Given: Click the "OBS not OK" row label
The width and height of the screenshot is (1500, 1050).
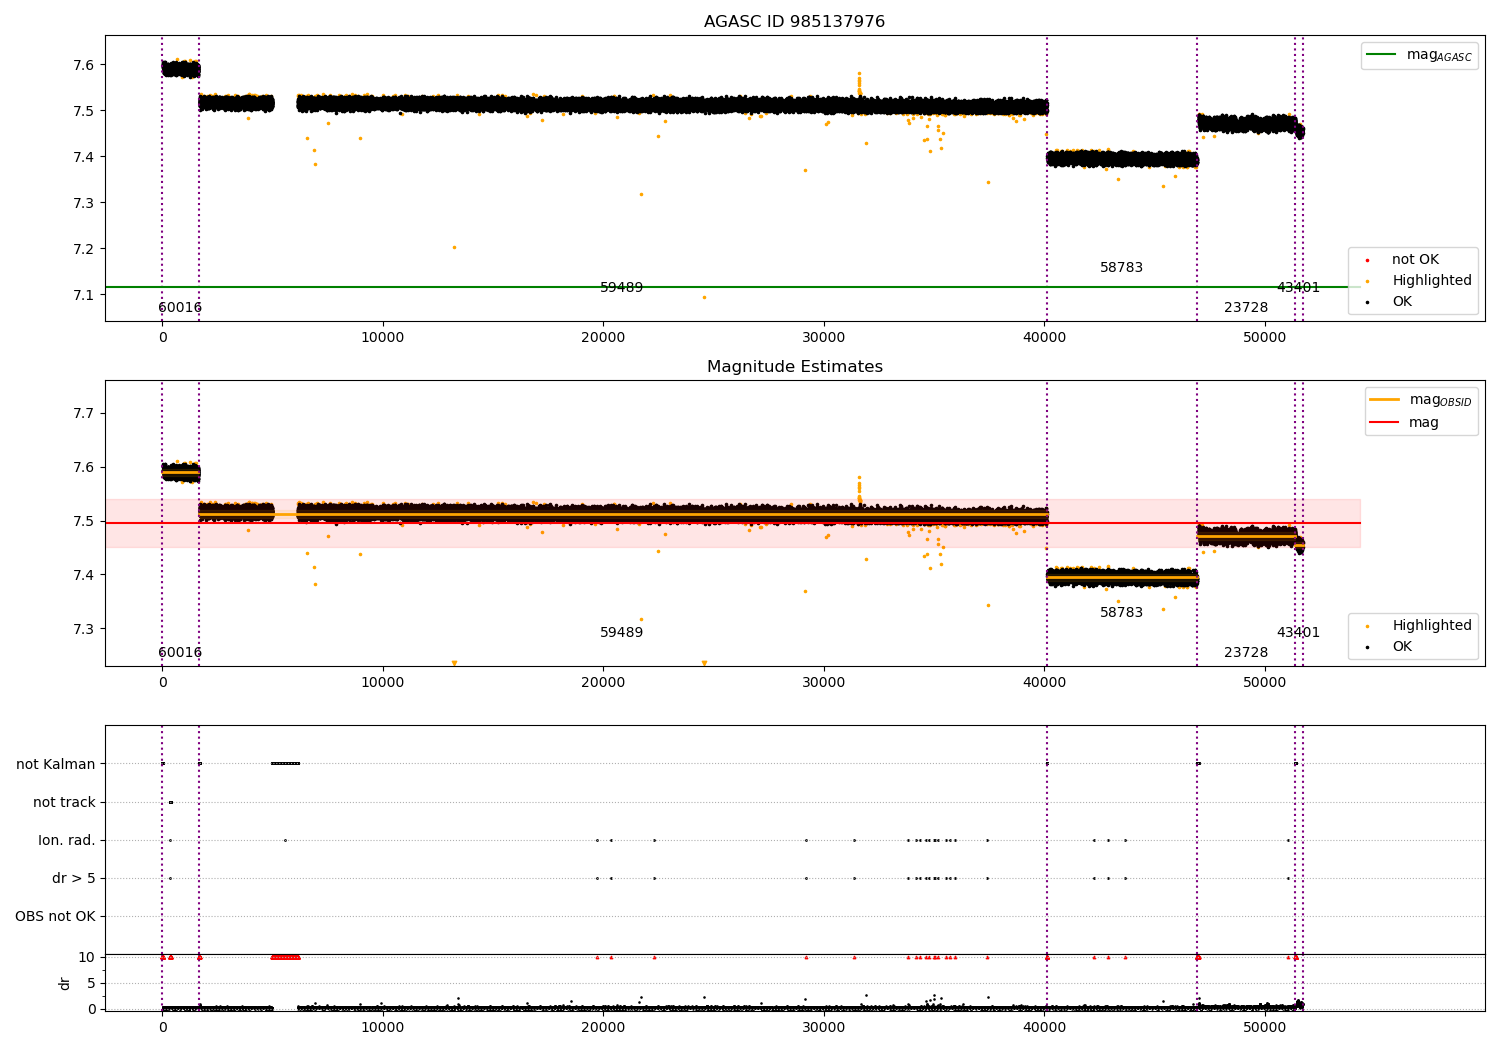Looking at the screenshot, I should 55,917.
